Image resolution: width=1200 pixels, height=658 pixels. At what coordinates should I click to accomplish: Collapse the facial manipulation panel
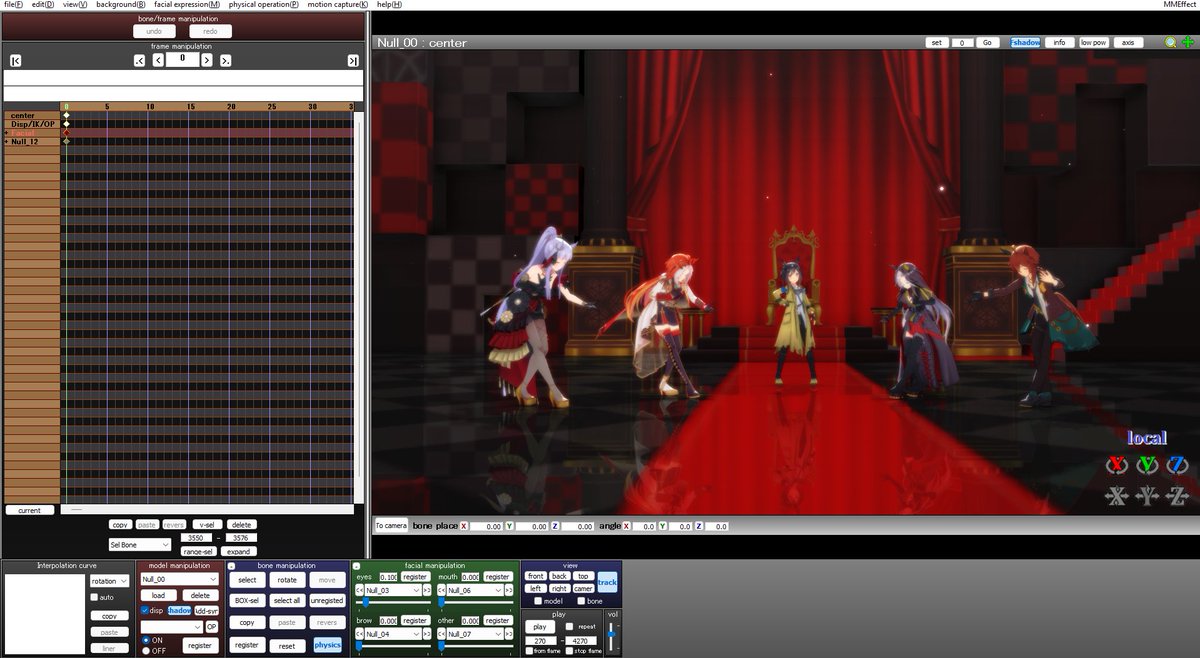[355, 566]
